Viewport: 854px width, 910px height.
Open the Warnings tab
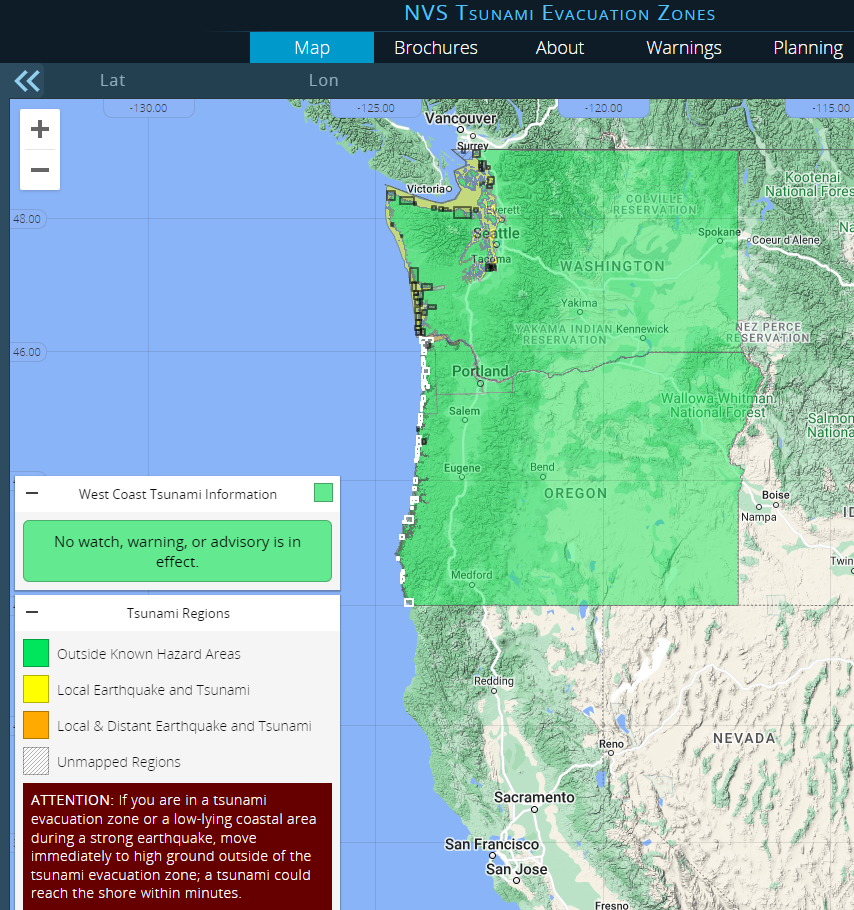[x=683, y=47]
